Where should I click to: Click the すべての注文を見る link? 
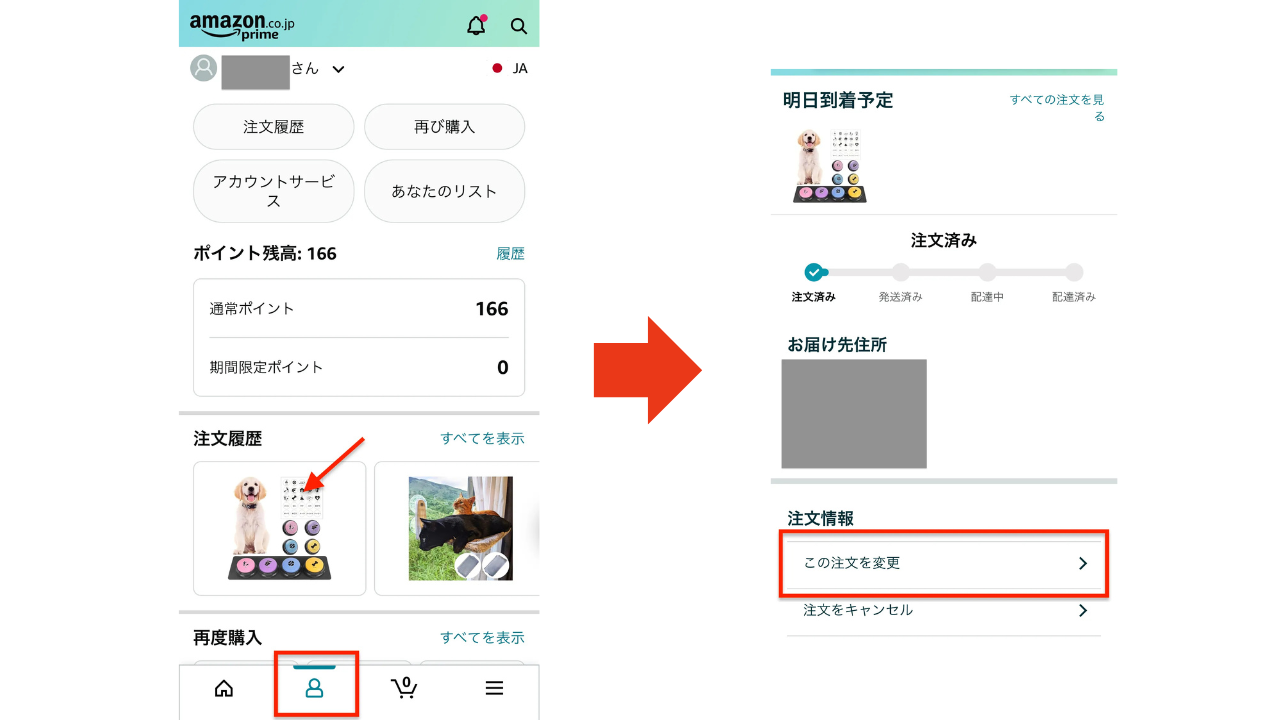1056,107
